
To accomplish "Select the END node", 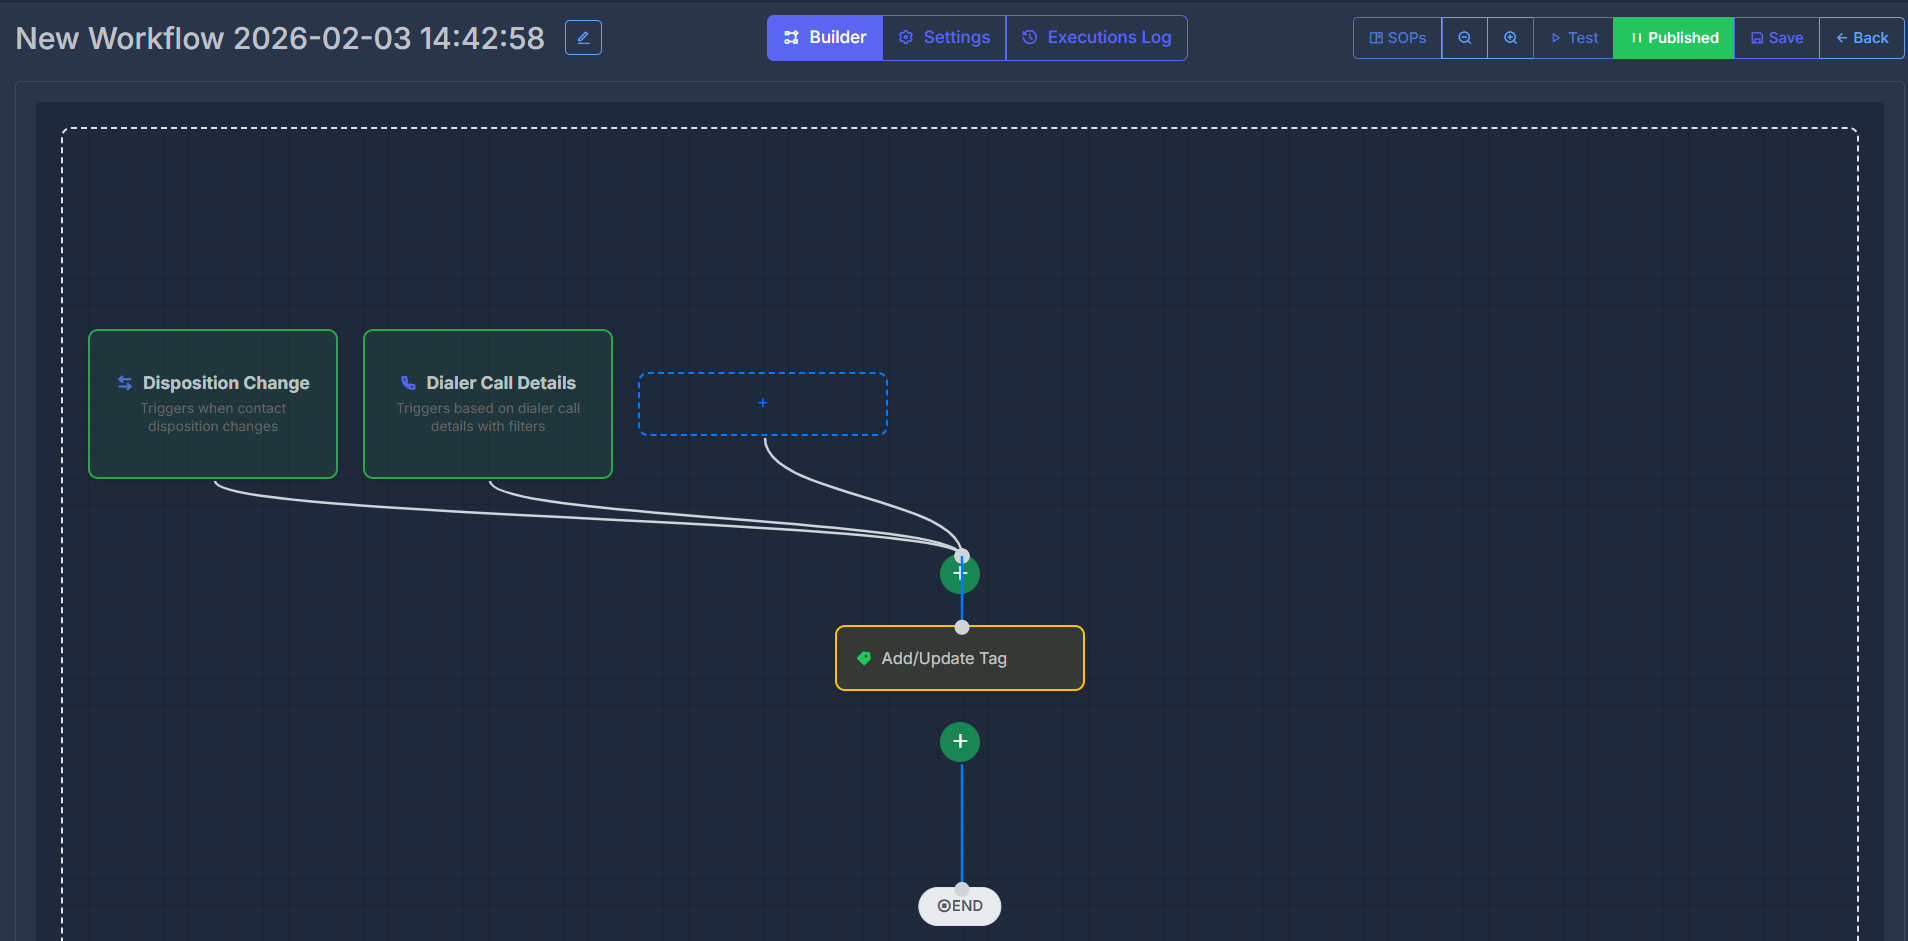I will click(x=959, y=905).
